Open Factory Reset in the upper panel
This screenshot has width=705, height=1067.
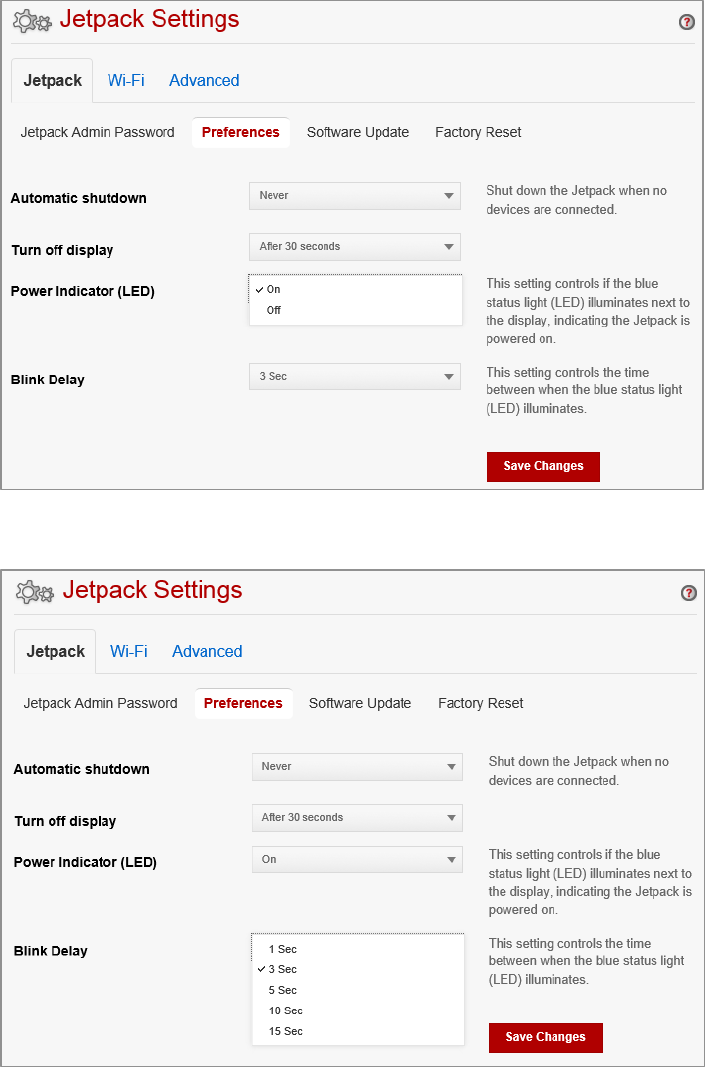[x=478, y=132]
